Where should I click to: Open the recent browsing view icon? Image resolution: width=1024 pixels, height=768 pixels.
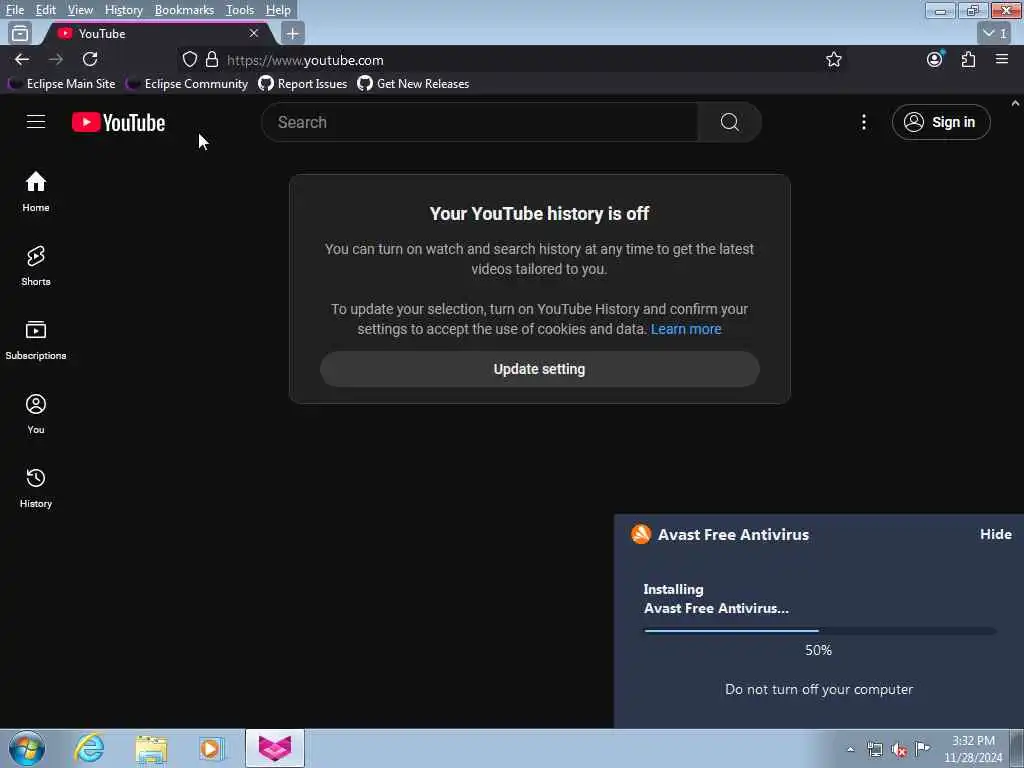click(x=20, y=33)
